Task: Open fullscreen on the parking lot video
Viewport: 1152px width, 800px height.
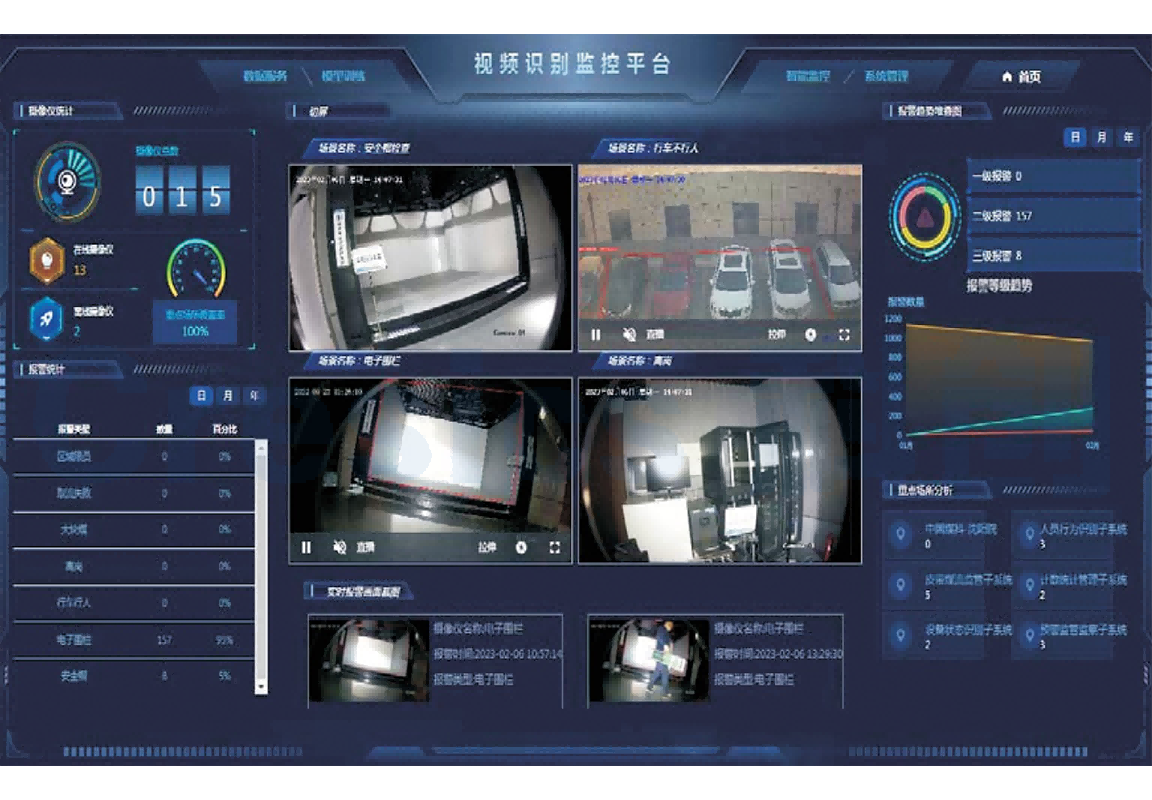Action: tap(844, 335)
